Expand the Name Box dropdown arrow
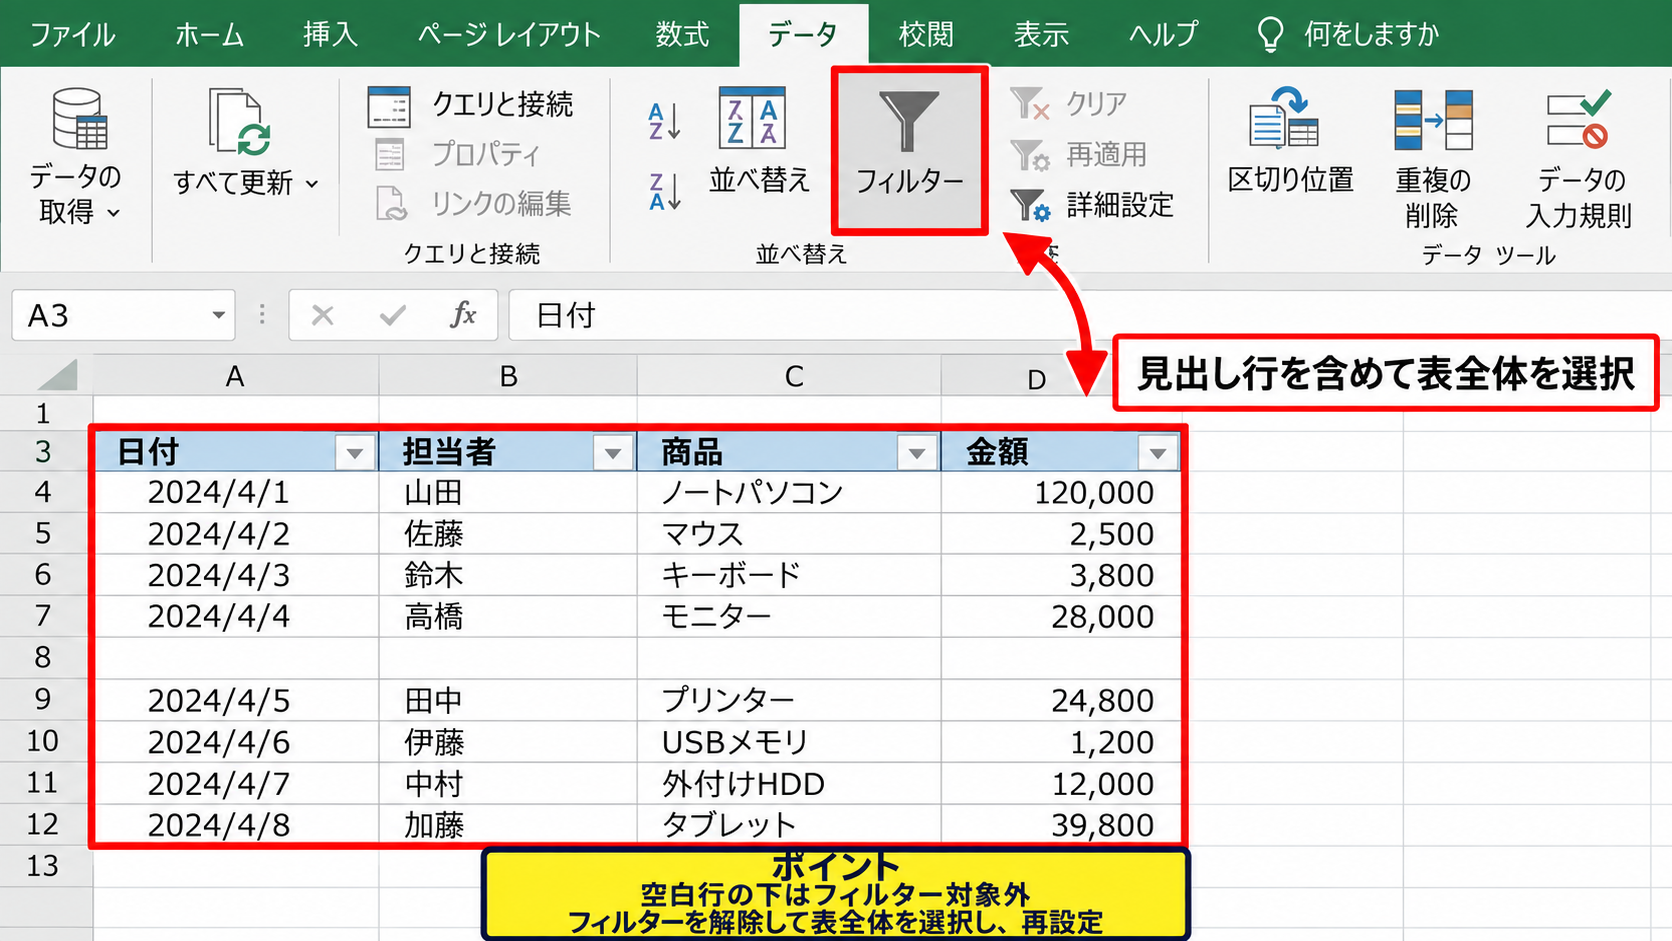Image resolution: width=1672 pixels, height=941 pixels. pyautogui.click(x=218, y=316)
